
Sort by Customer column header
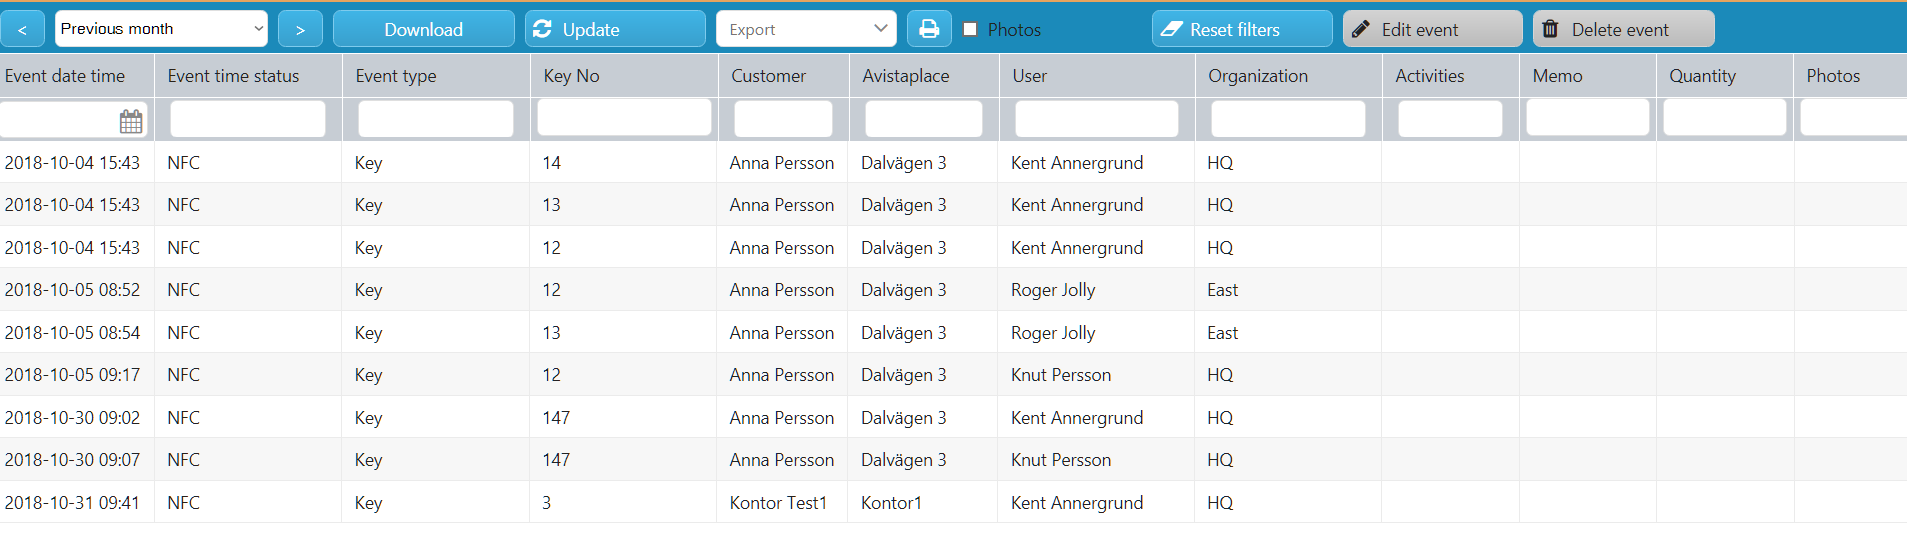point(768,76)
